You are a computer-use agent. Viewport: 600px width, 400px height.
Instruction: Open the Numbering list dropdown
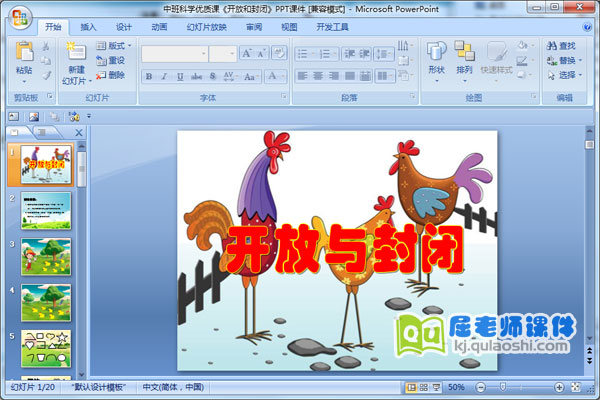(x=328, y=54)
